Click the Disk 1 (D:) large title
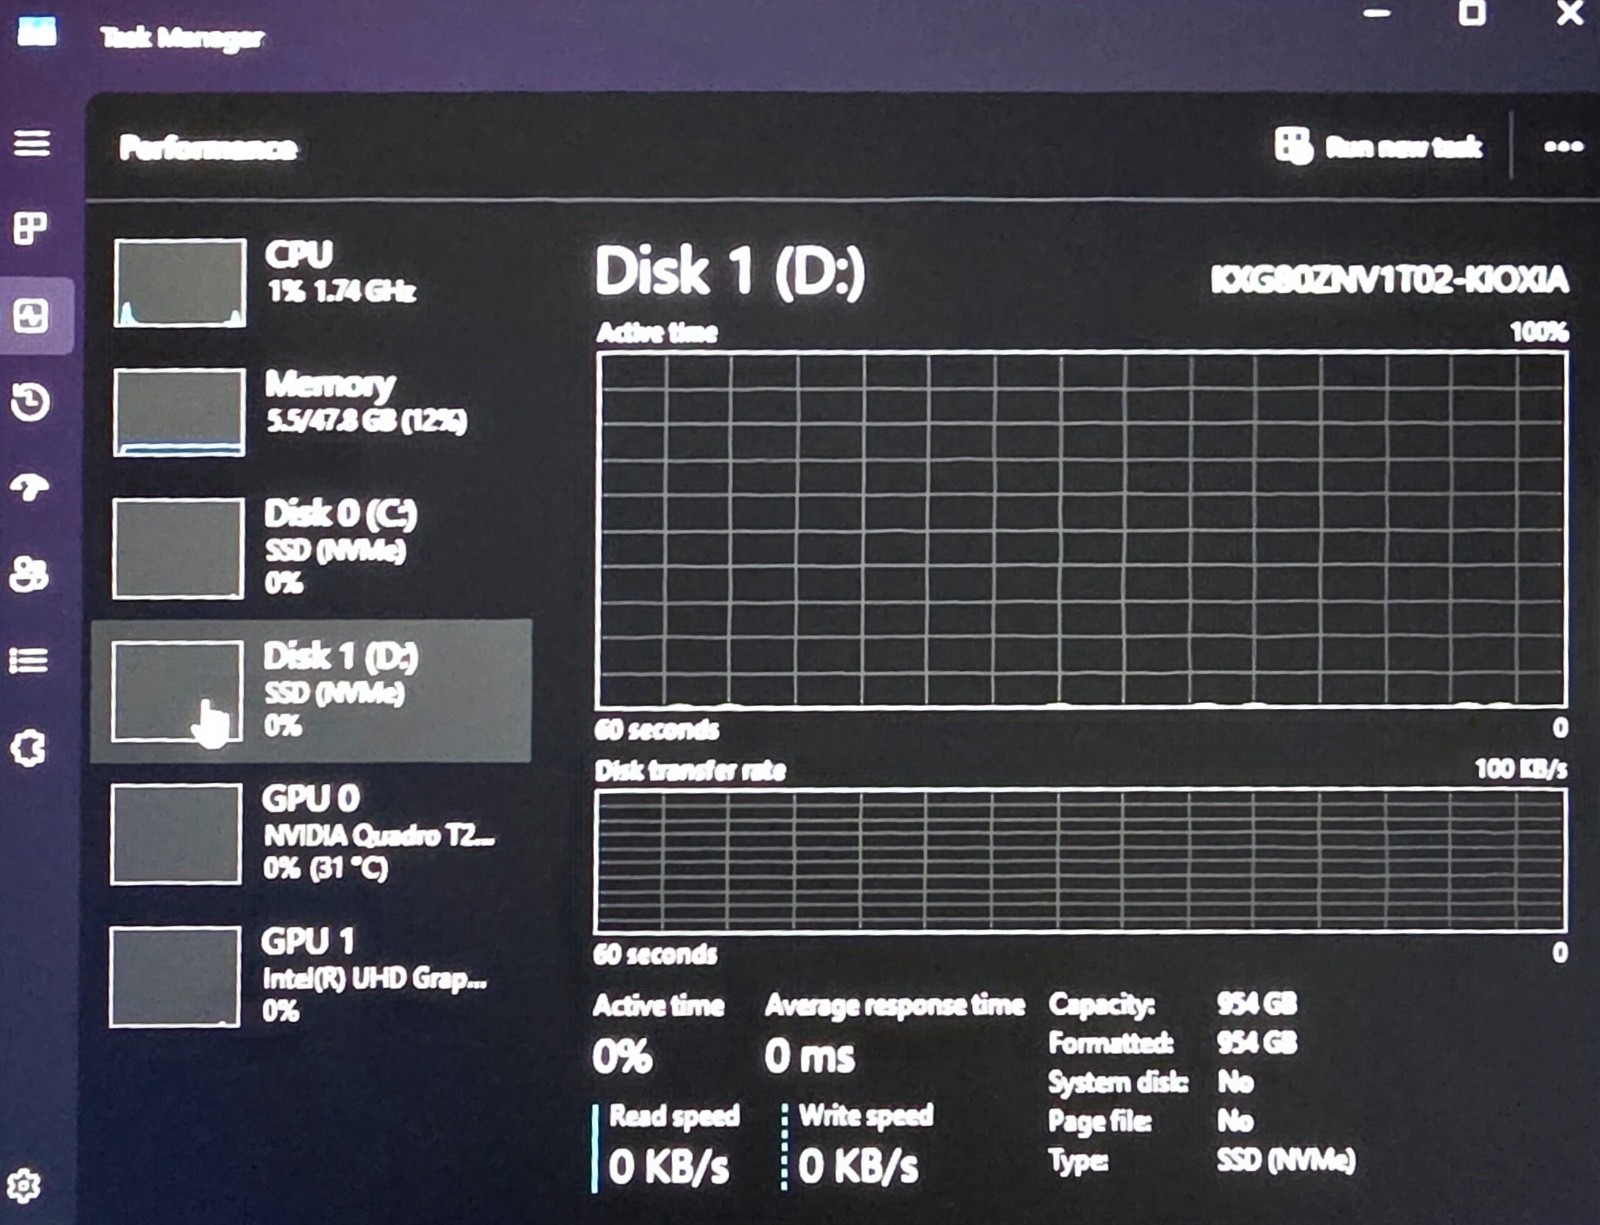1600x1225 pixels. click(729, 271)
